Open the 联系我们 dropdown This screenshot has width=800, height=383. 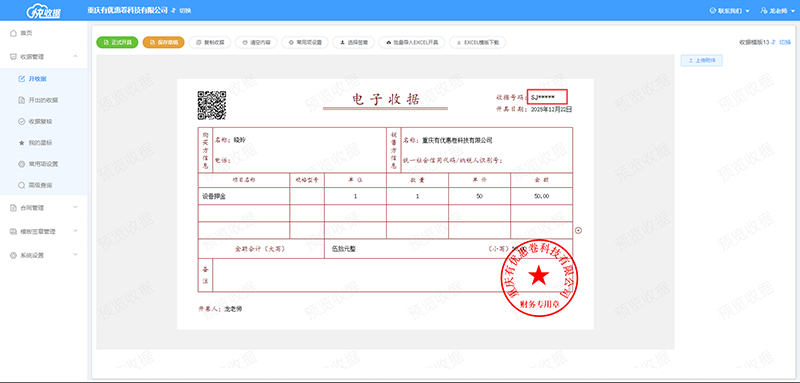tap(730, 10)
